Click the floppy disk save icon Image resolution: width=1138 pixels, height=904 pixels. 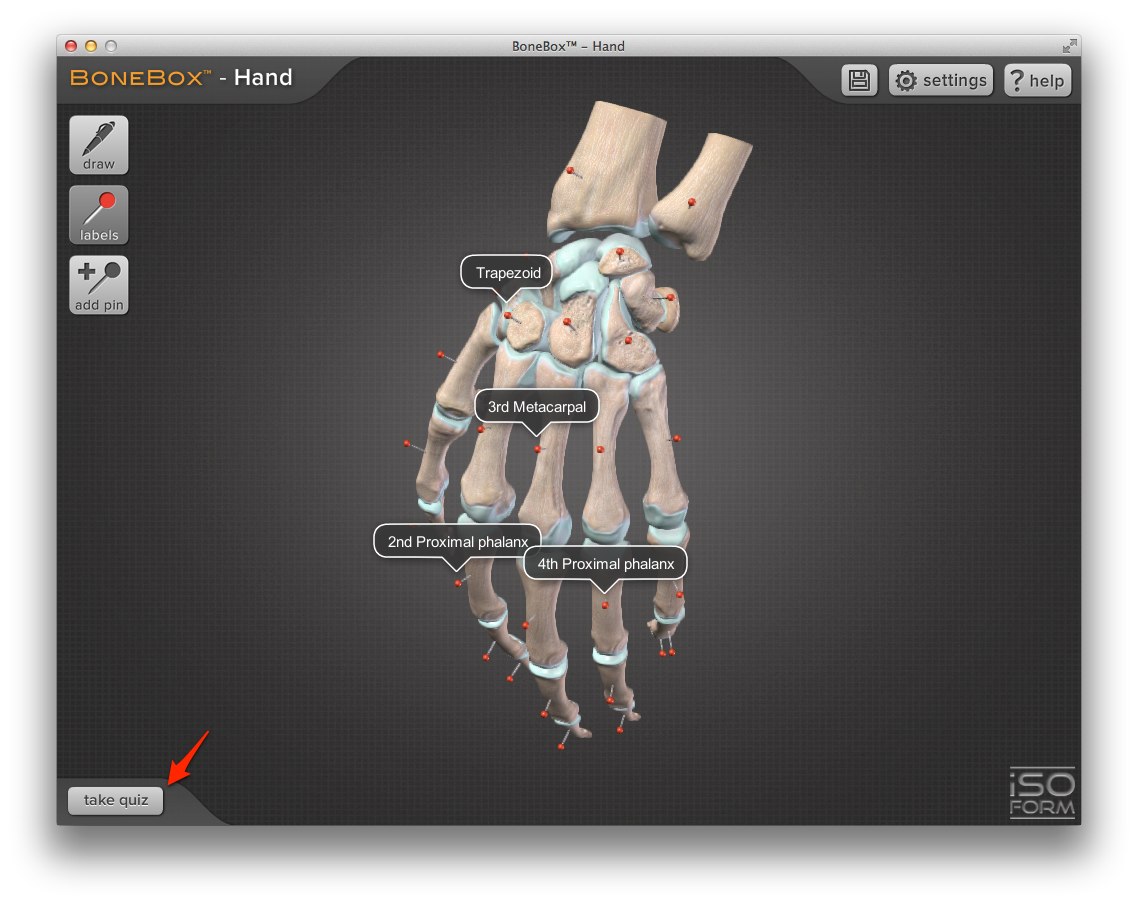pos(859,80)
